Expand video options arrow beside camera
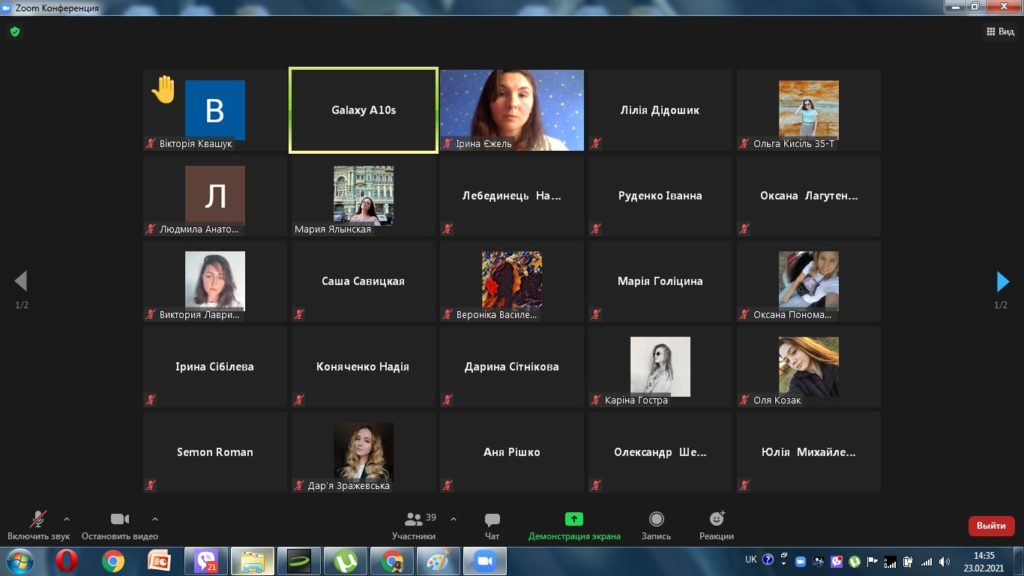1024x576 pixels. (x=155, y=519)
